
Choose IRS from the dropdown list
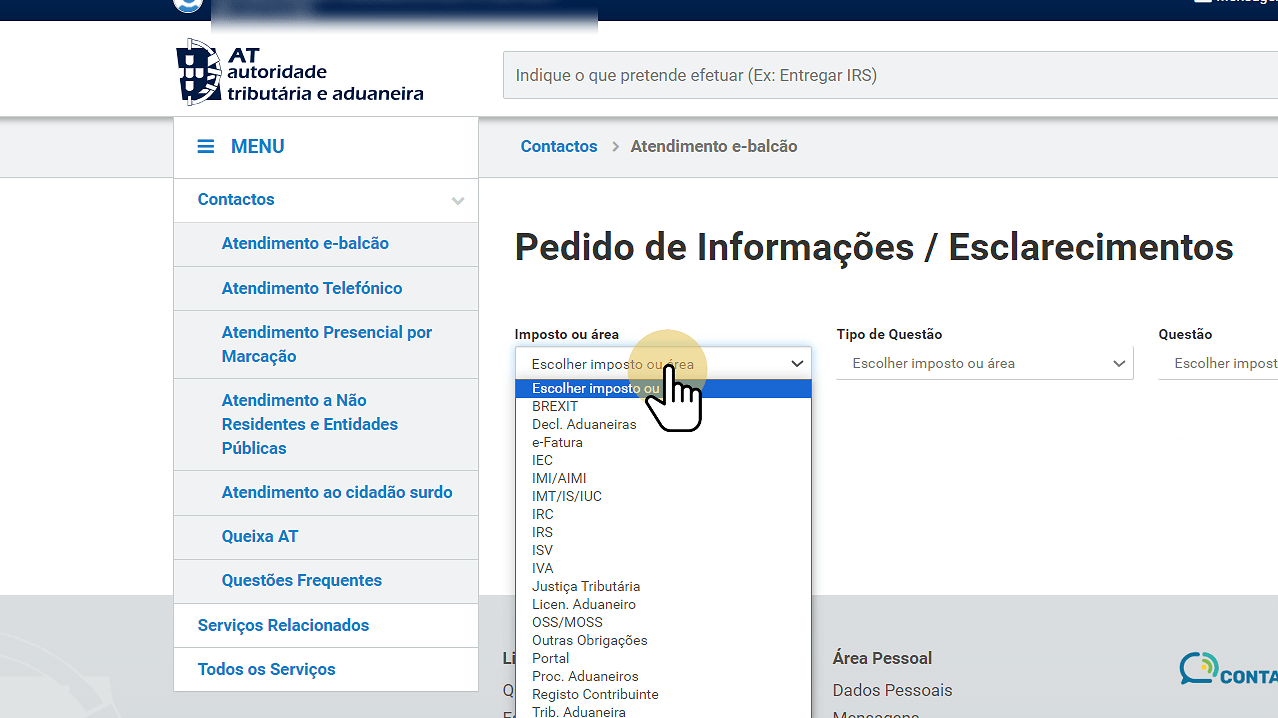point(542,533)
